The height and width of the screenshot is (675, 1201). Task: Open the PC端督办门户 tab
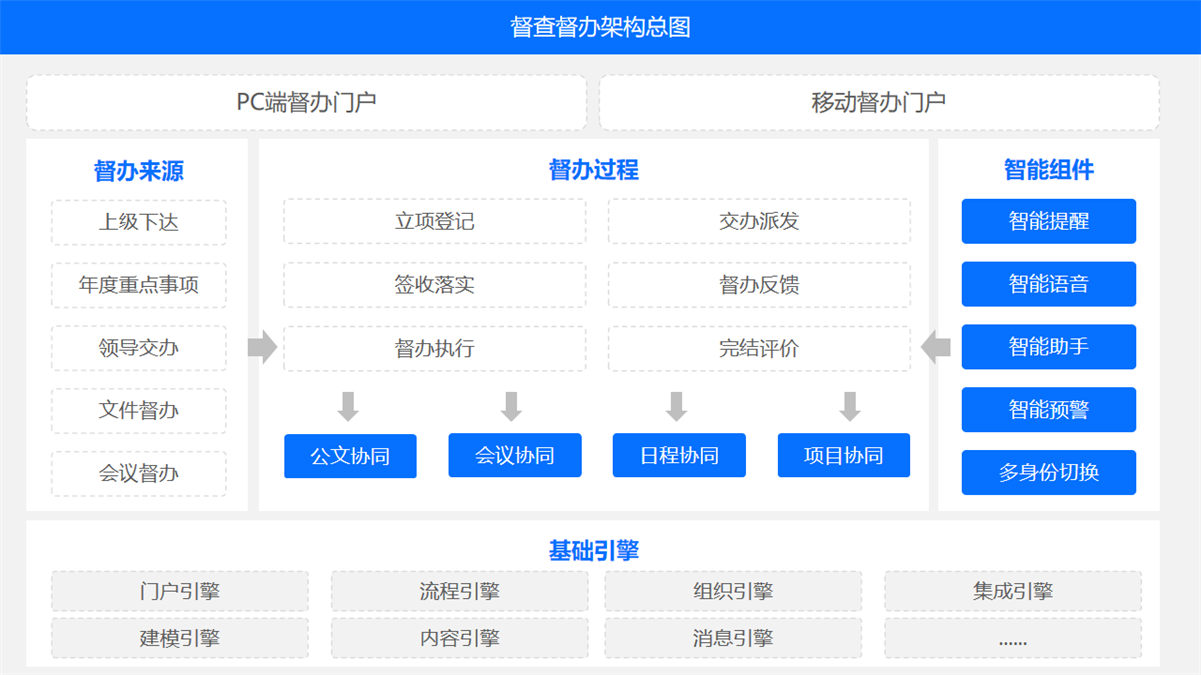tap(306, 102)
